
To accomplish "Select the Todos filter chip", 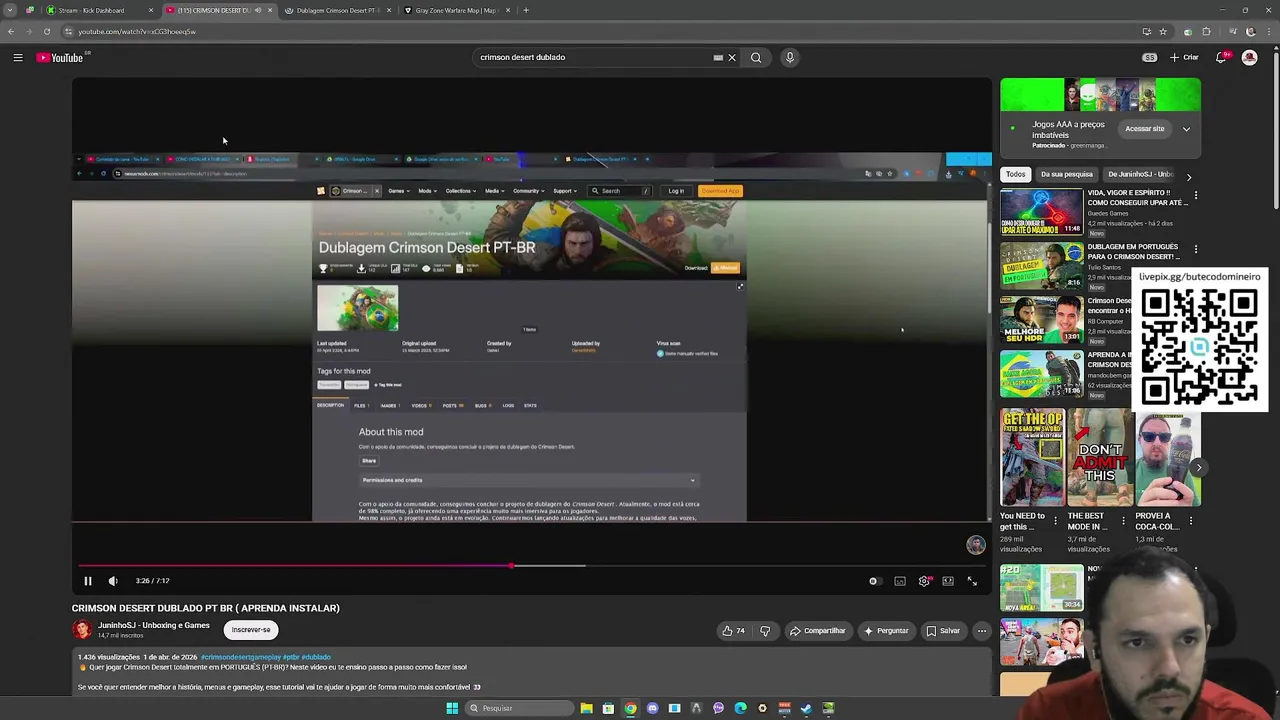I will pos(1016,174).
